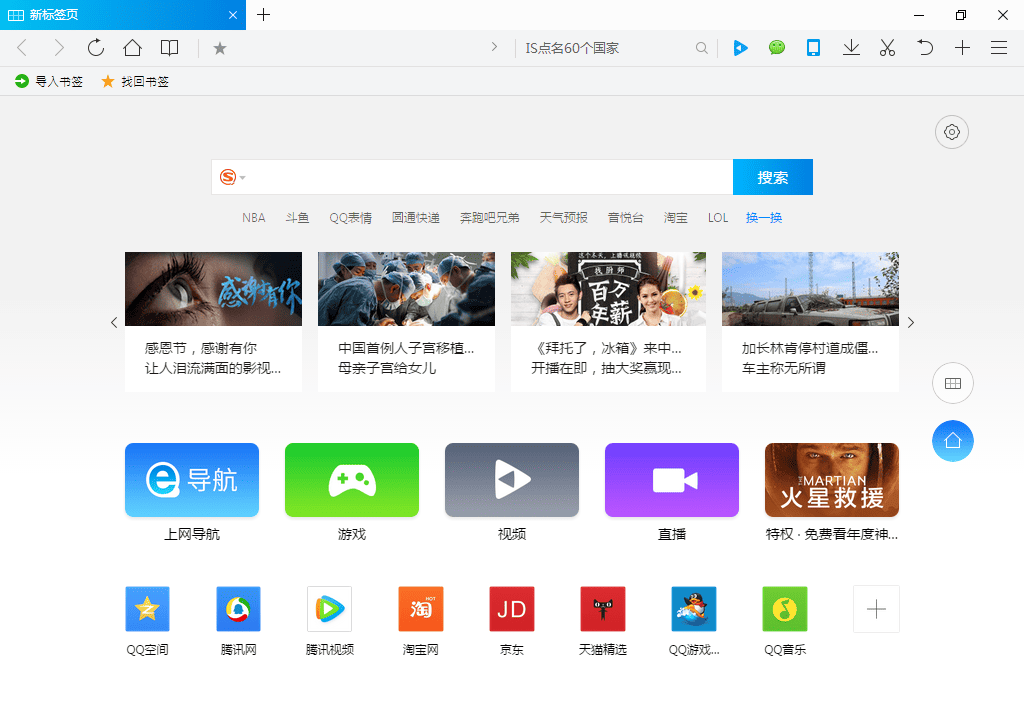1024x728 pixels.
Task: Open the page settings gear icon
Action: [952, 132]
